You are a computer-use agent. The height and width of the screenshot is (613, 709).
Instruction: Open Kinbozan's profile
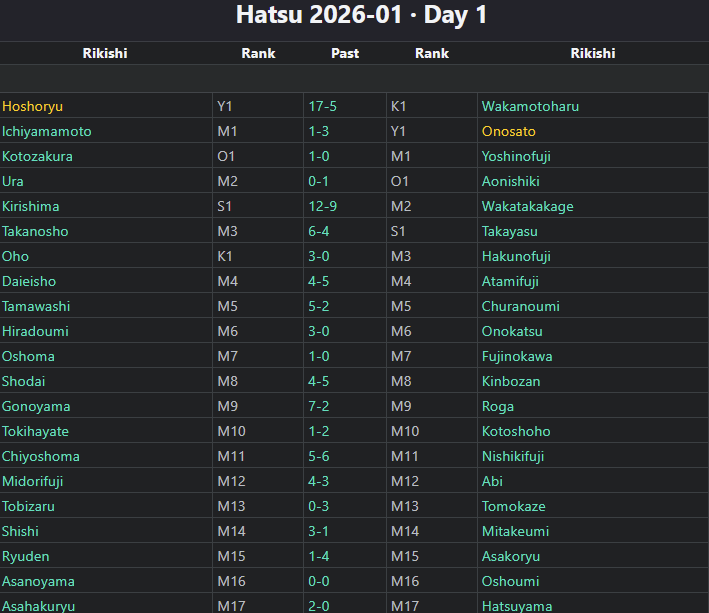(511, 382)
